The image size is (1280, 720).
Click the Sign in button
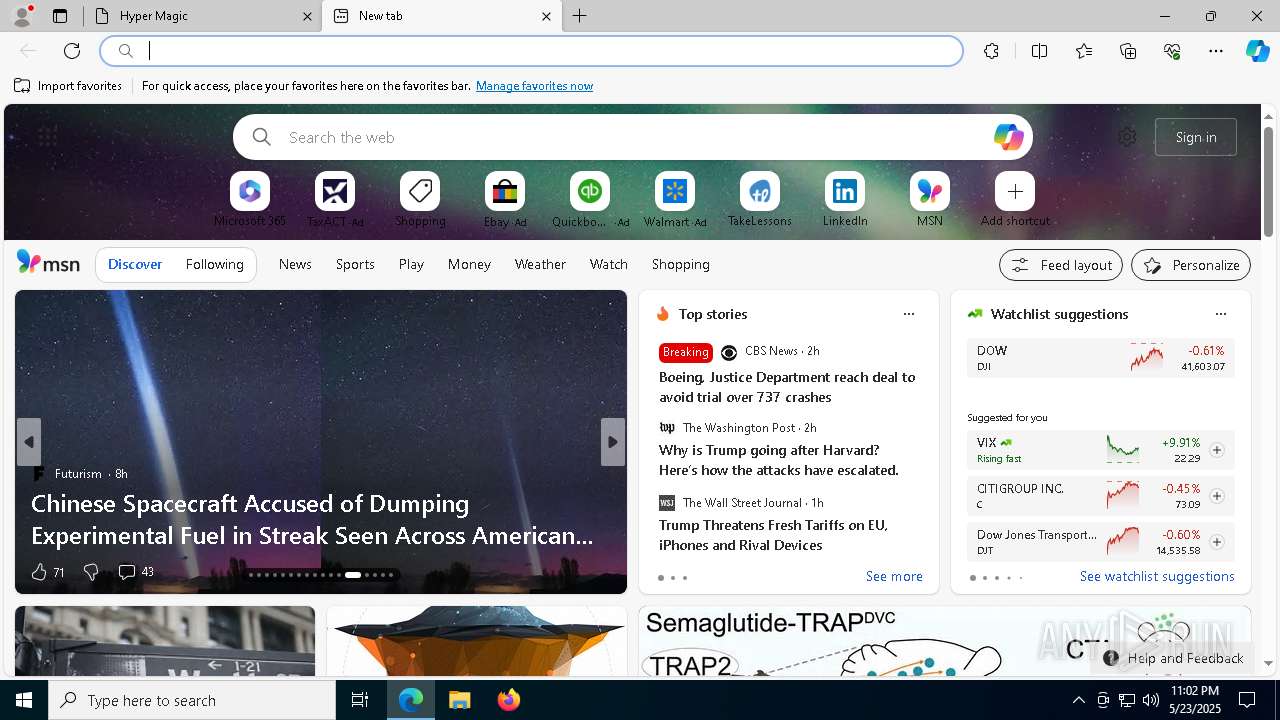(x=1196, y=137)
